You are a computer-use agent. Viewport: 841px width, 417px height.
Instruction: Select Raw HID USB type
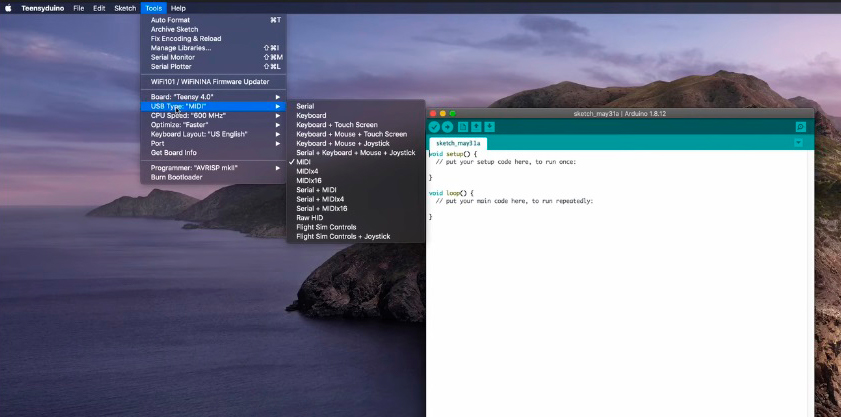tap(356, 218)
